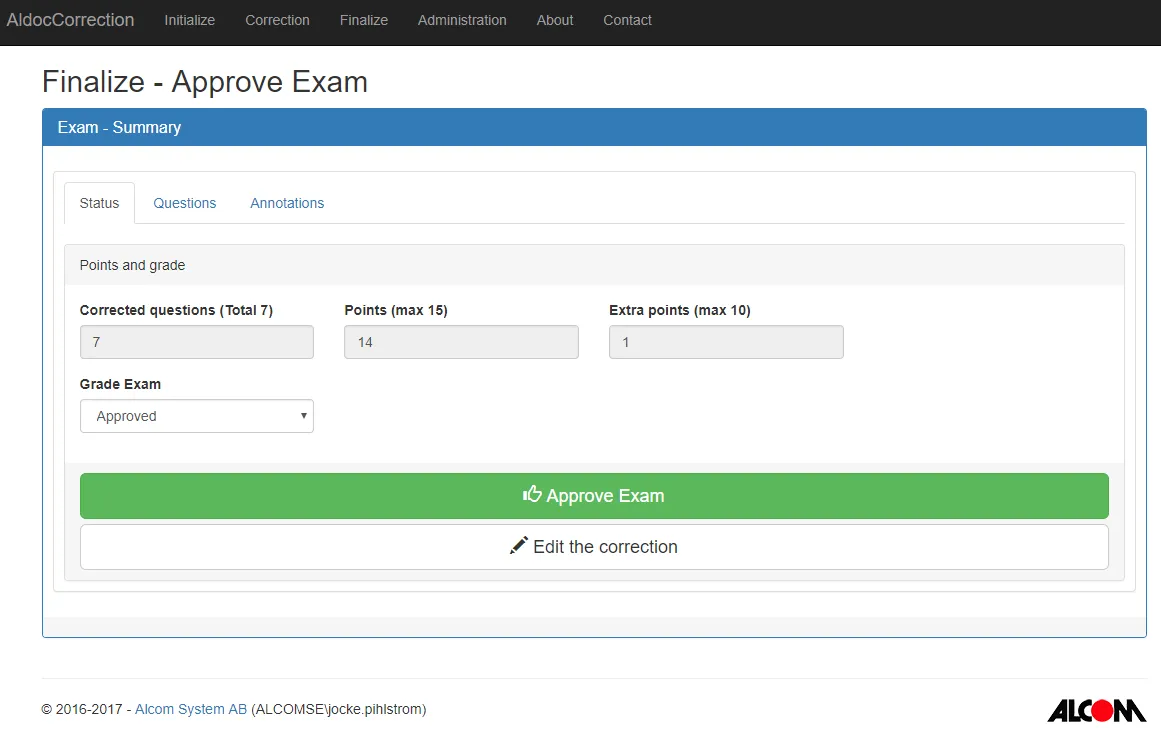Click the Finalize - Approve Exam page title
1161x740 pixels.
coord(204,81)
